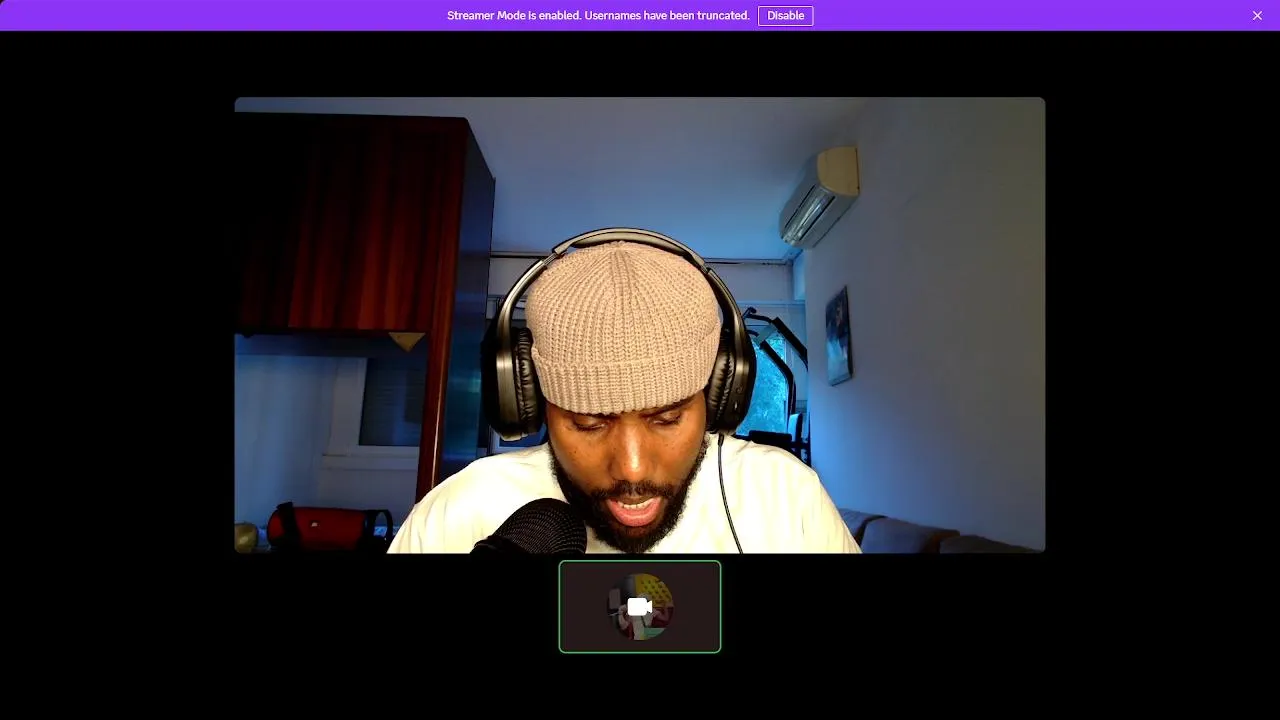Click the camera icon on the participant avatar
The image size is (1280, 720).
pos(640,607)
